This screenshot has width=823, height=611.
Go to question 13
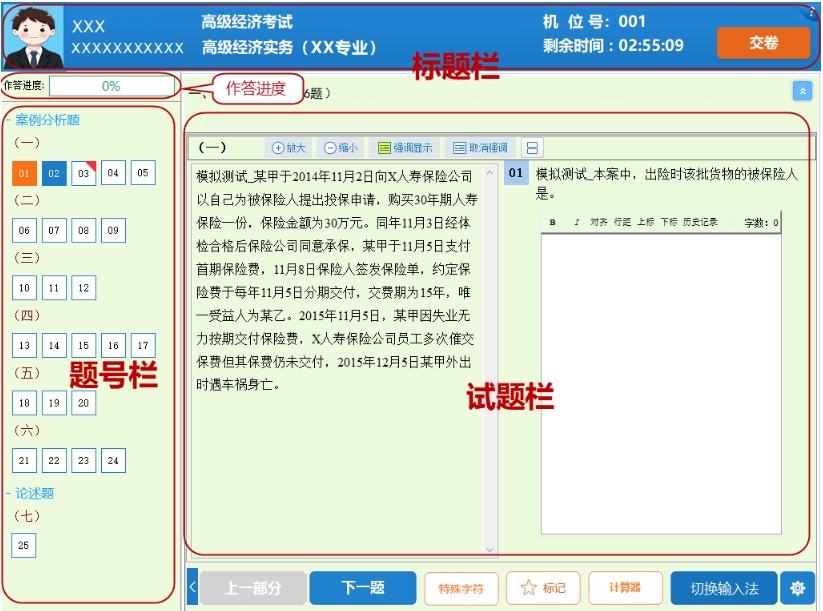click(x=24, y=345)
